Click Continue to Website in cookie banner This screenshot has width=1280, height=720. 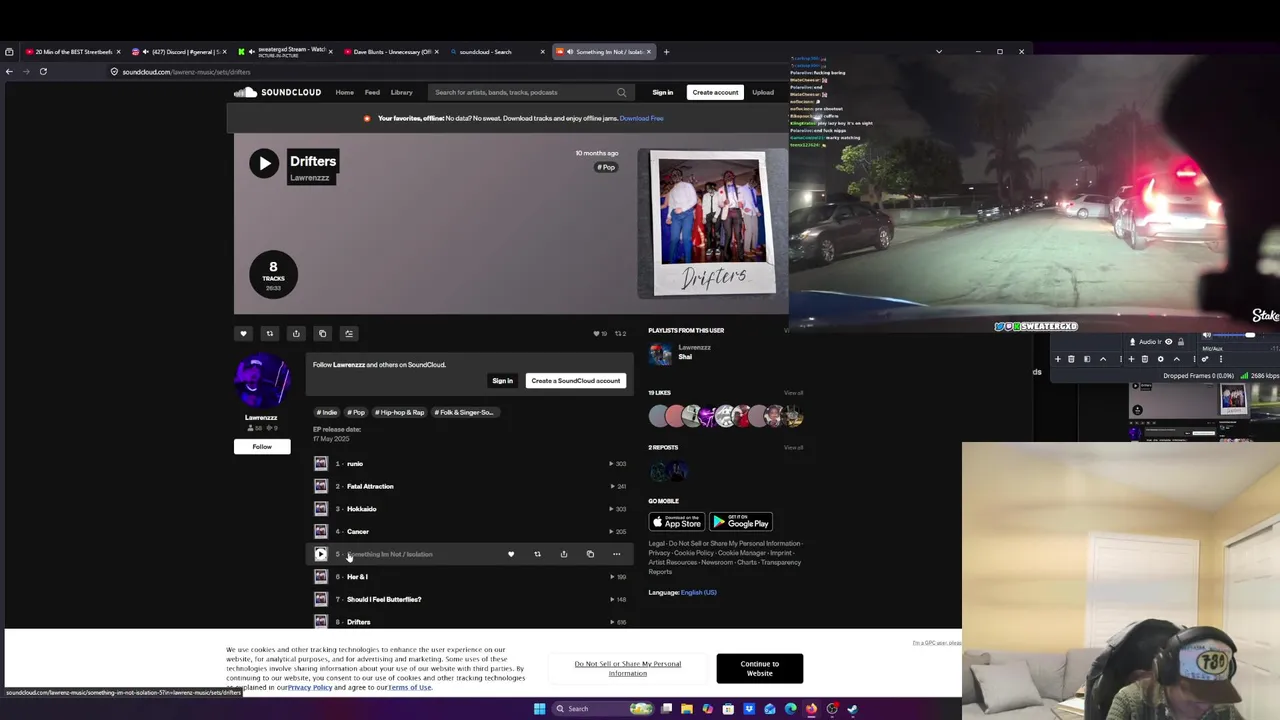pos(759,668)
